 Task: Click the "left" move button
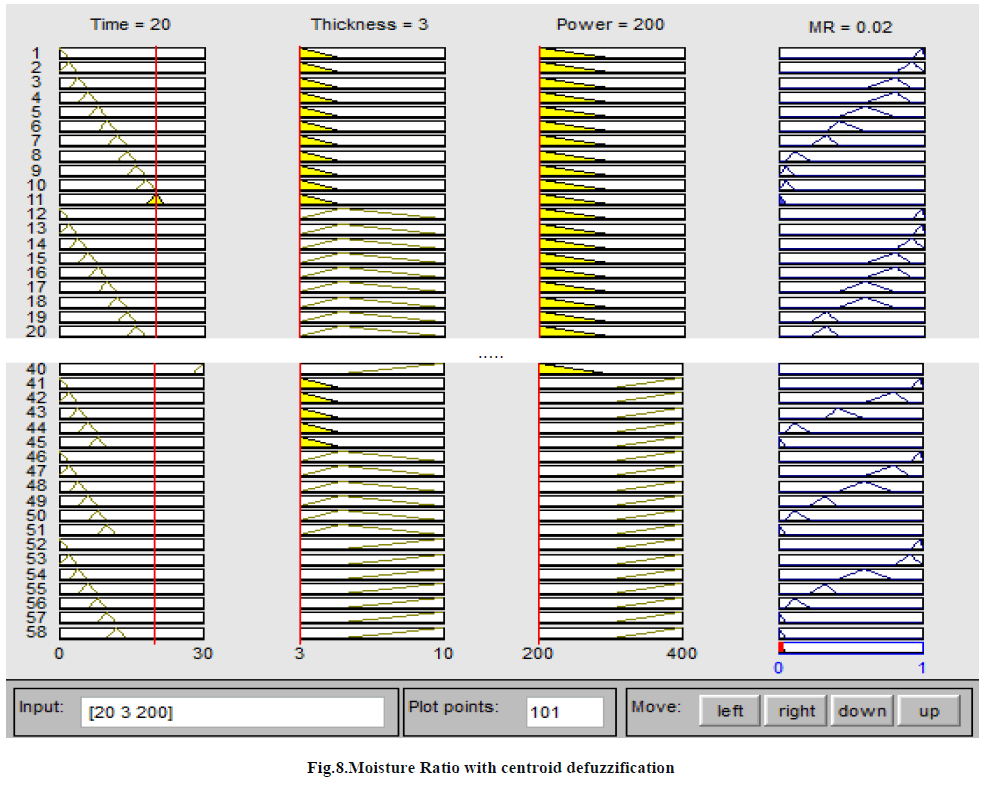[x=730, y=711]
